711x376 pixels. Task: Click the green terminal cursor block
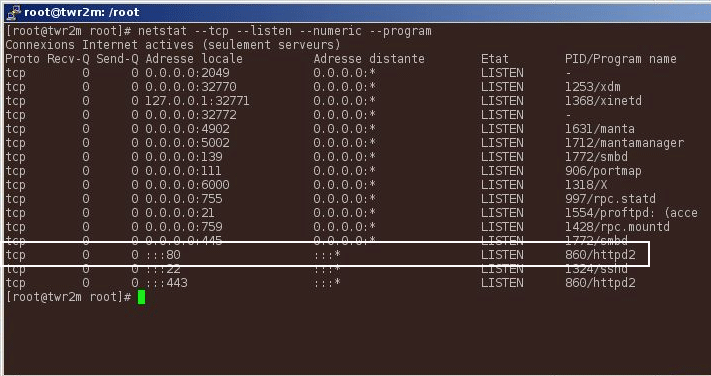point(141,297)
